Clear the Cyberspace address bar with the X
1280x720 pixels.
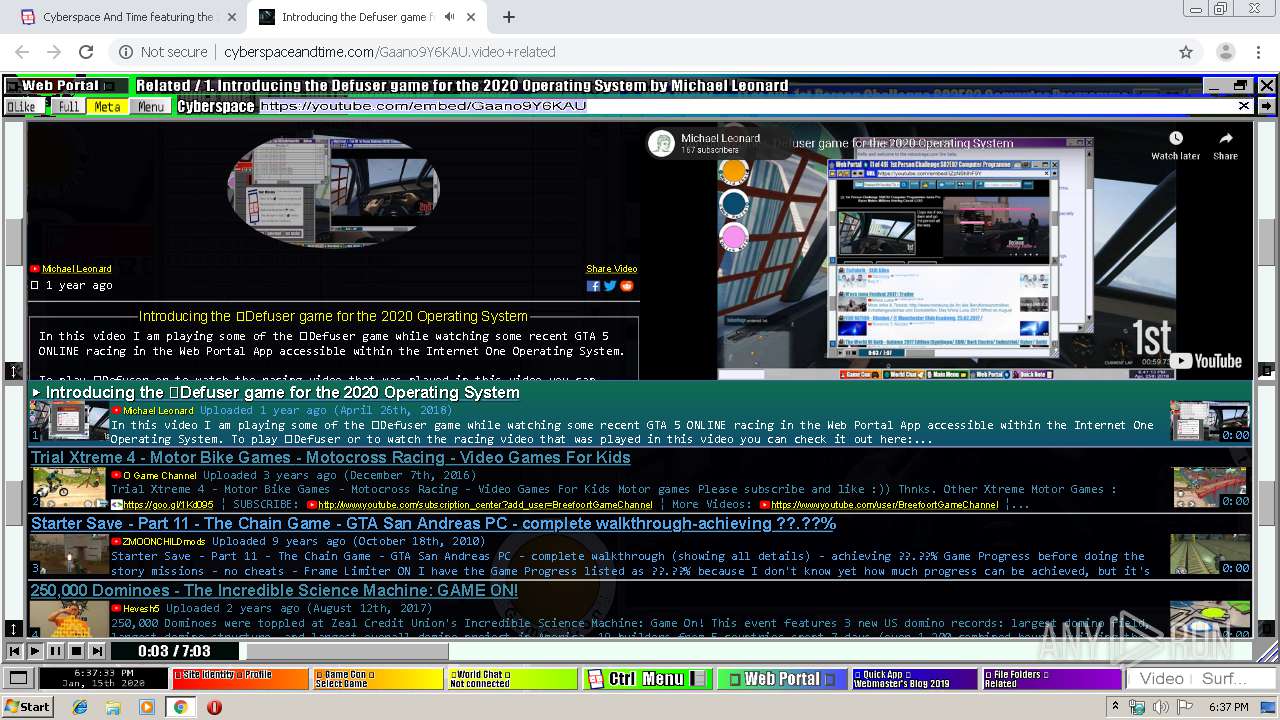(x=1244, y=106)
